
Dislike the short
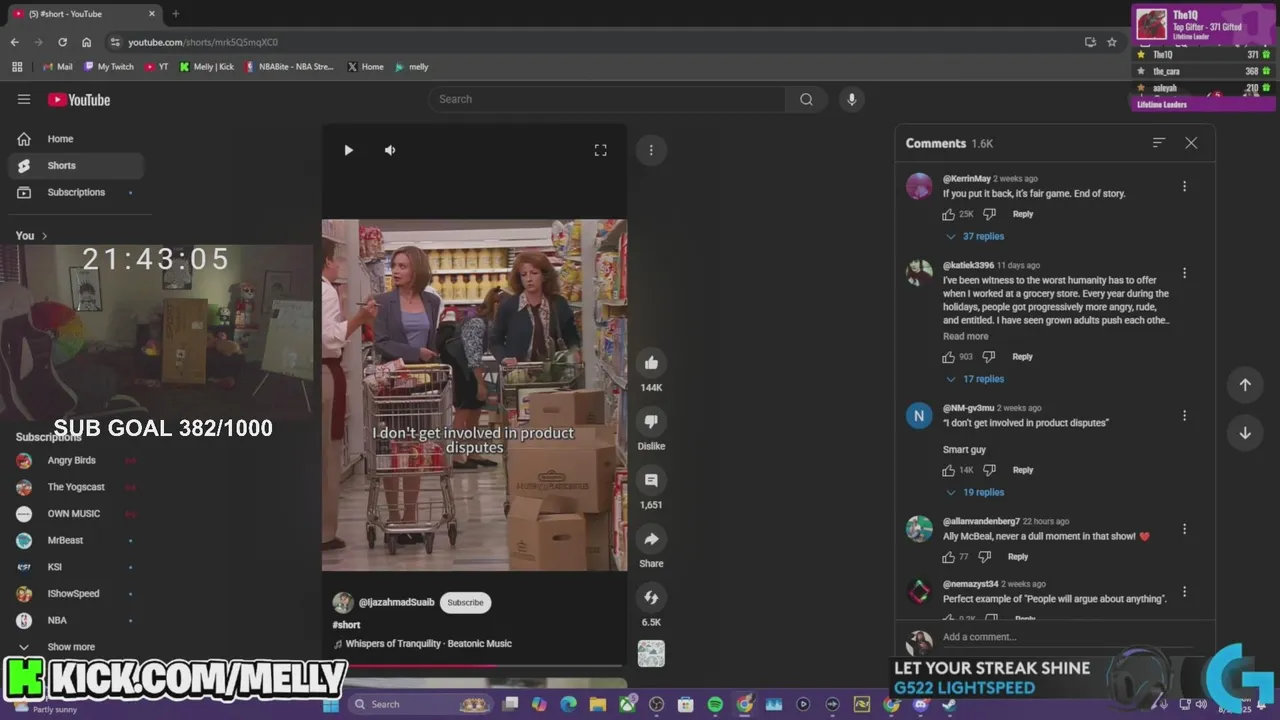point(651,422)
